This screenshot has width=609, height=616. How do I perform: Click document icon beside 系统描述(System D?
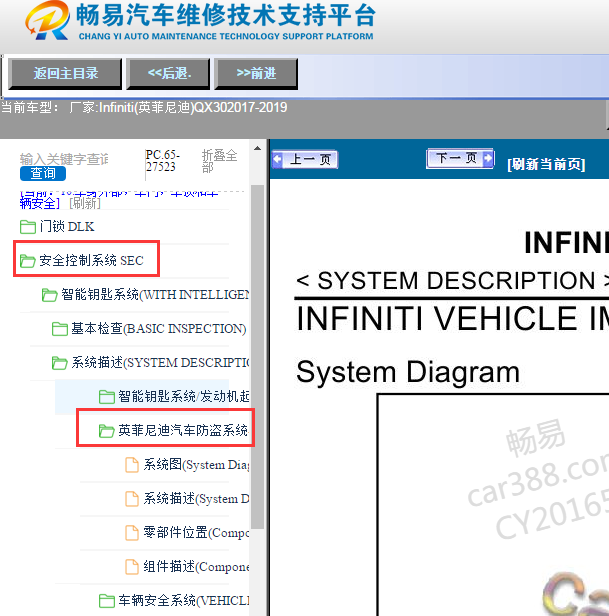[132, 499]
